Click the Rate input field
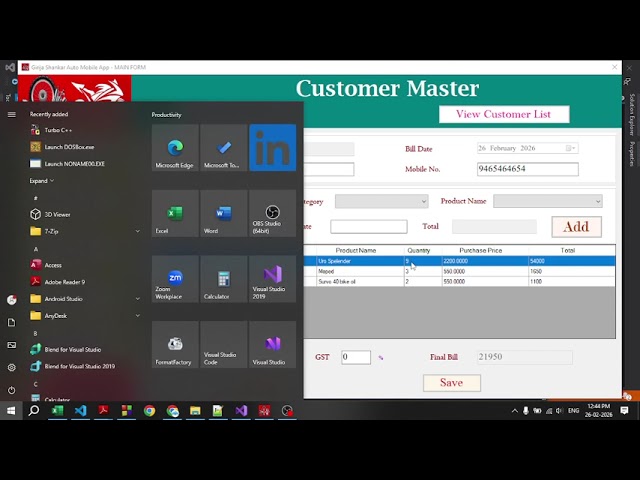 [369, 227]
